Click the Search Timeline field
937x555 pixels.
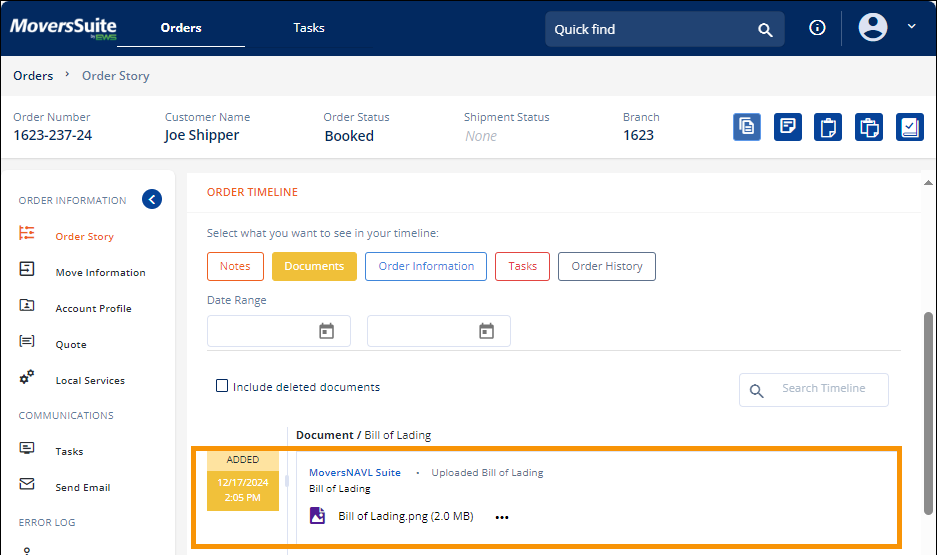[813, 390]
